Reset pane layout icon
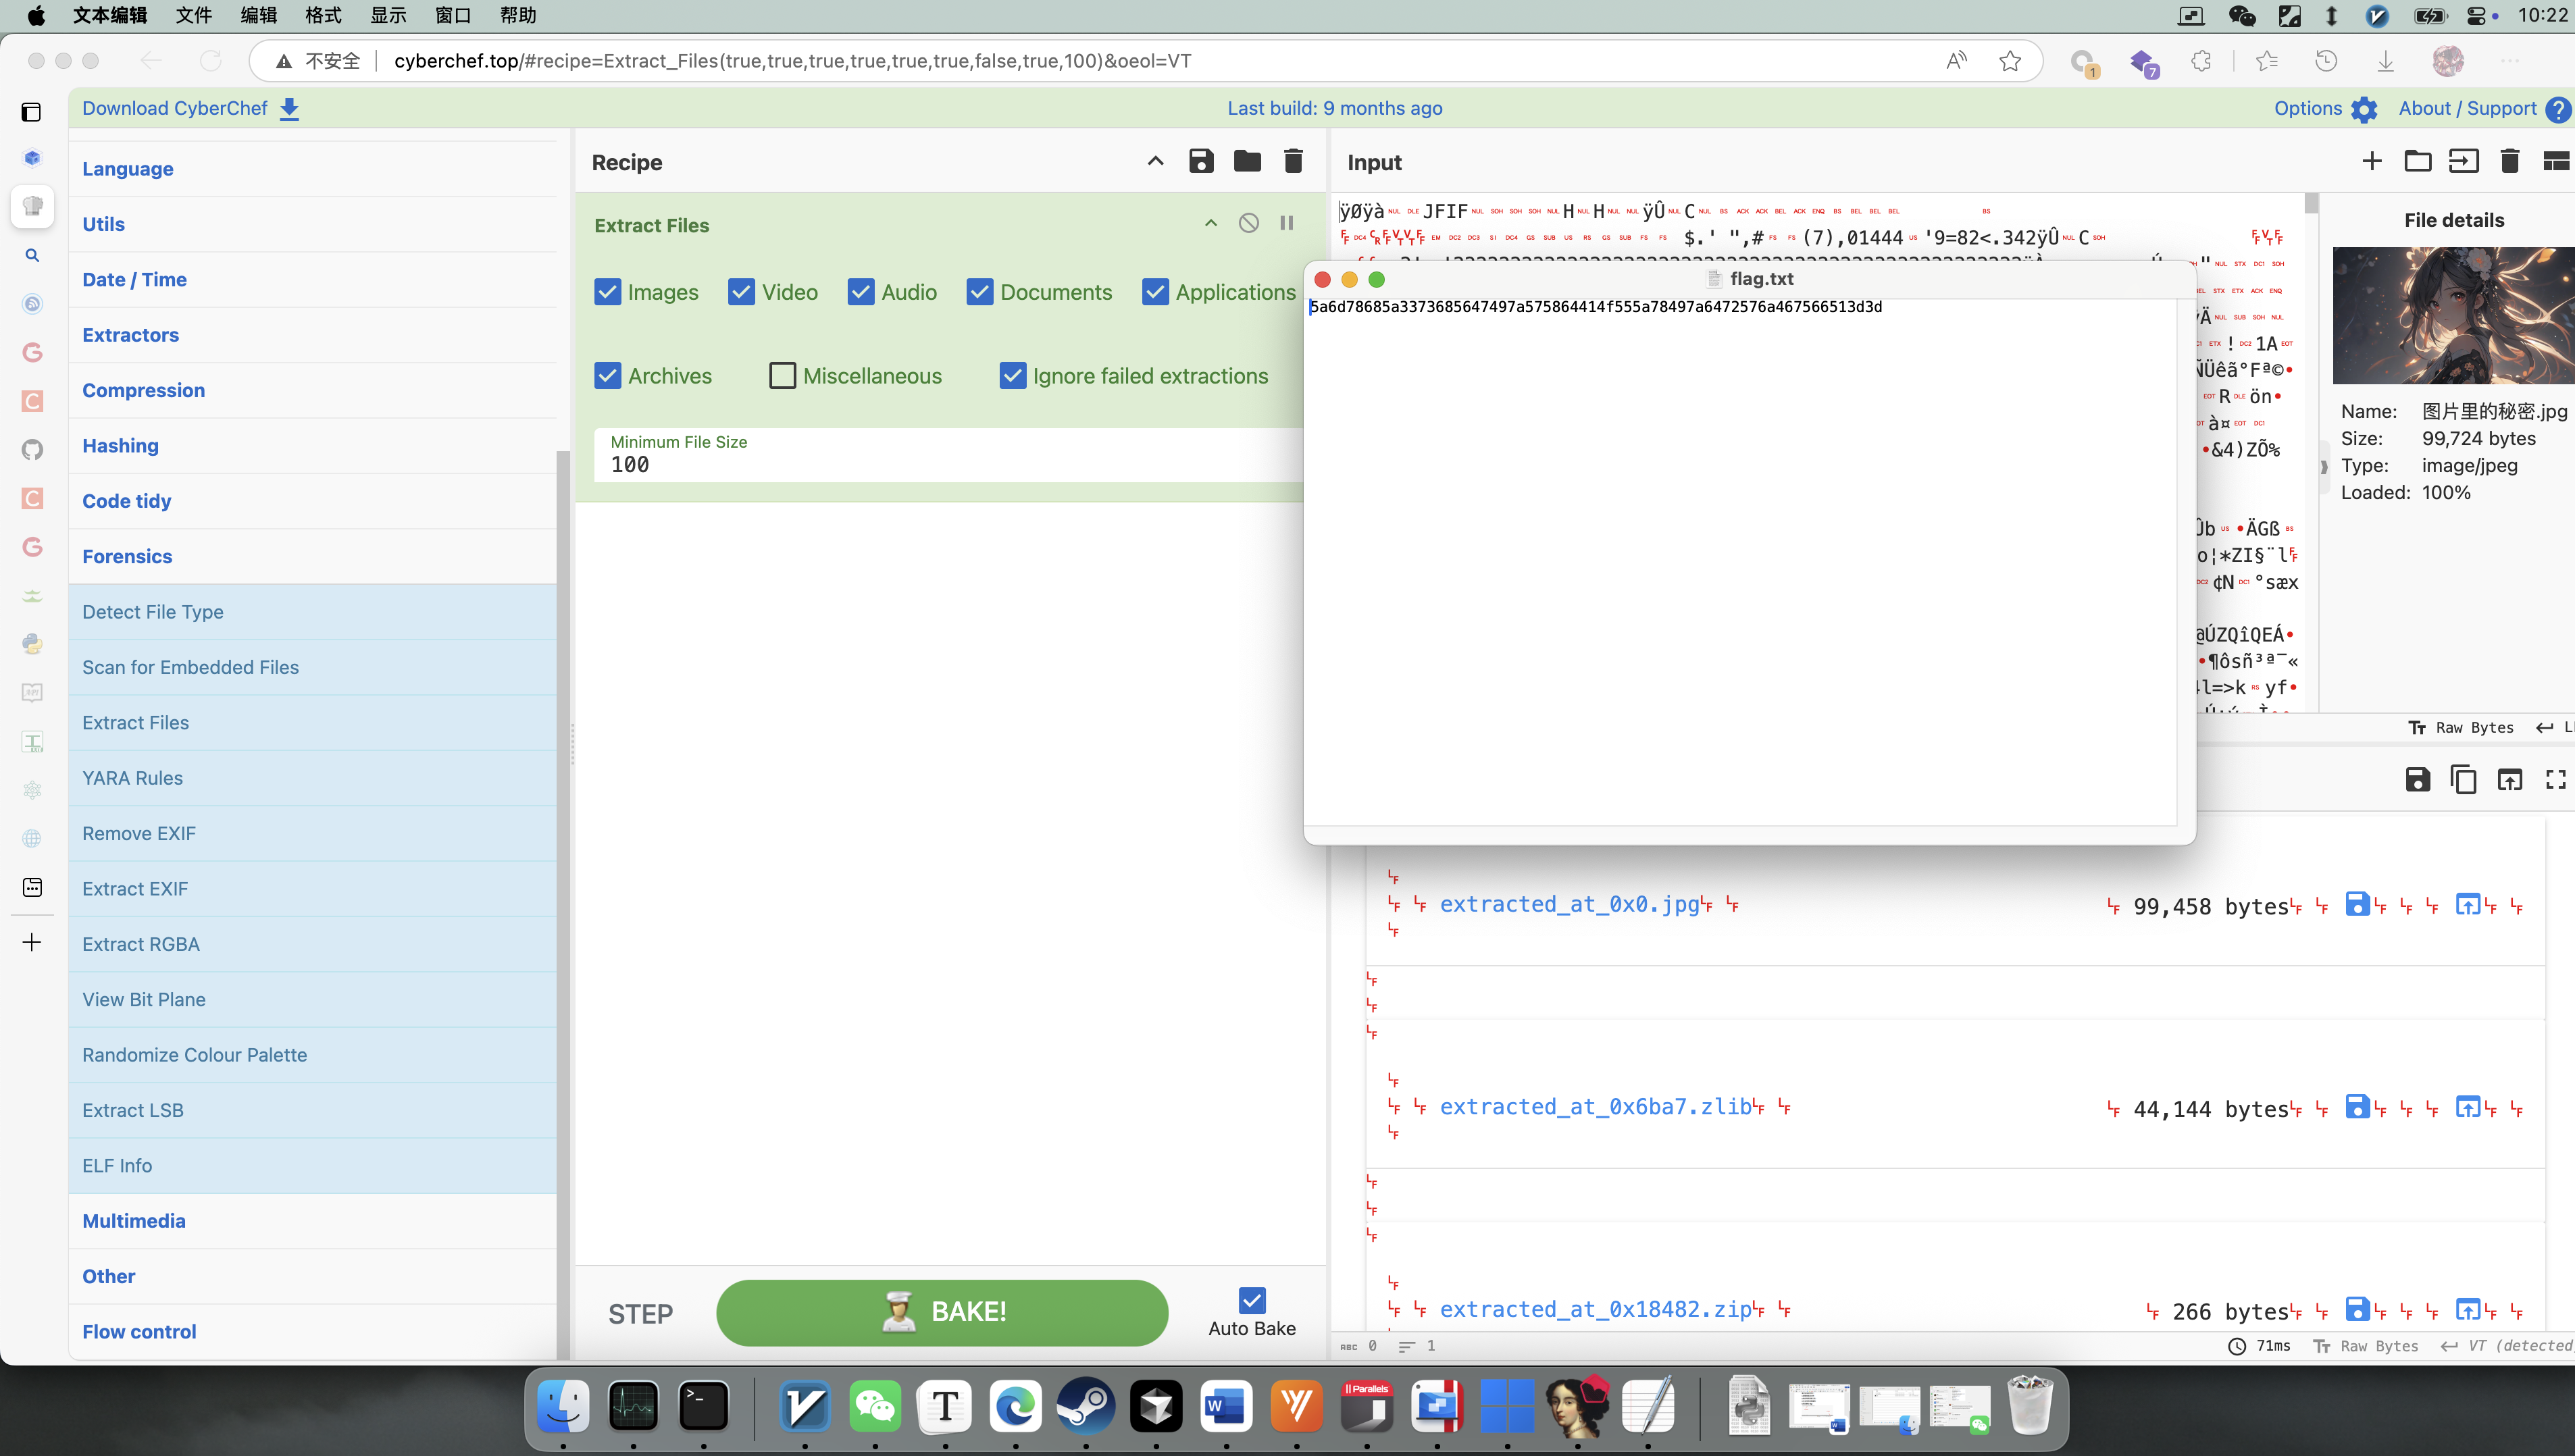2575x1456 pixels. [x=2557, y=161]
